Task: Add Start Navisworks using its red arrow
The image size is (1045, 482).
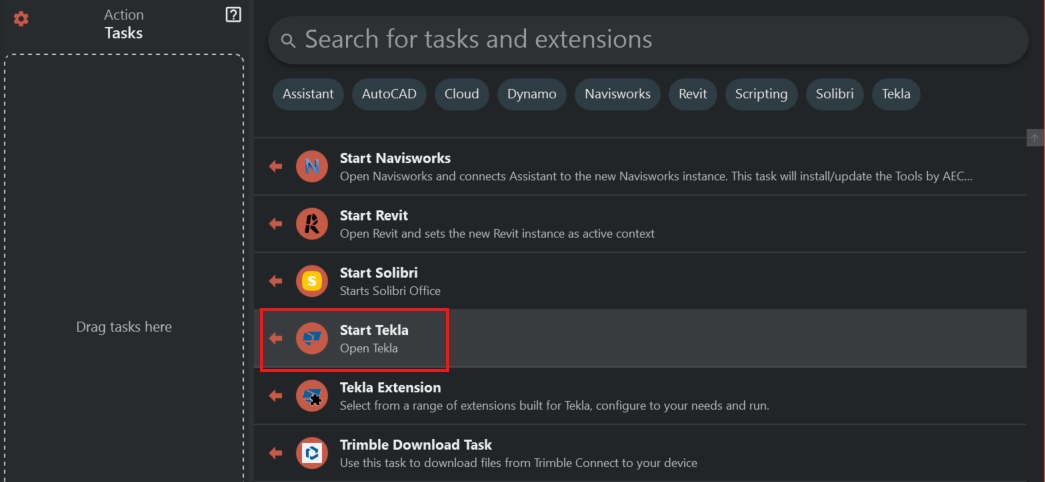Action: click(x=275, y=166)
